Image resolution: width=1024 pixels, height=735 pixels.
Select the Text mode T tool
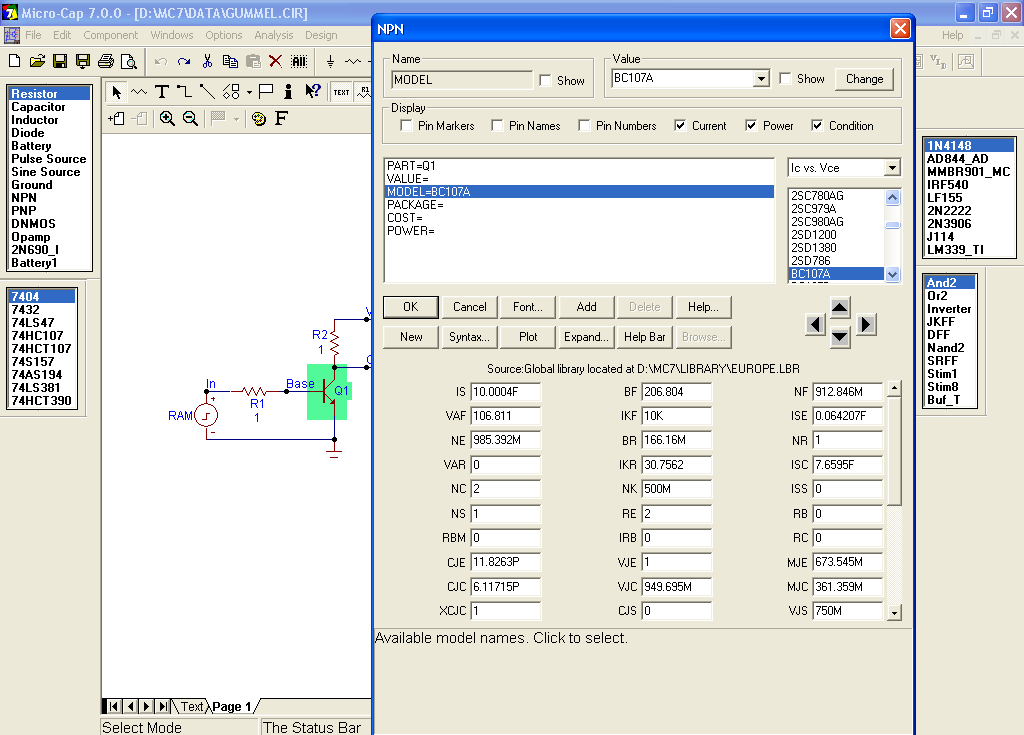point(161,91)
